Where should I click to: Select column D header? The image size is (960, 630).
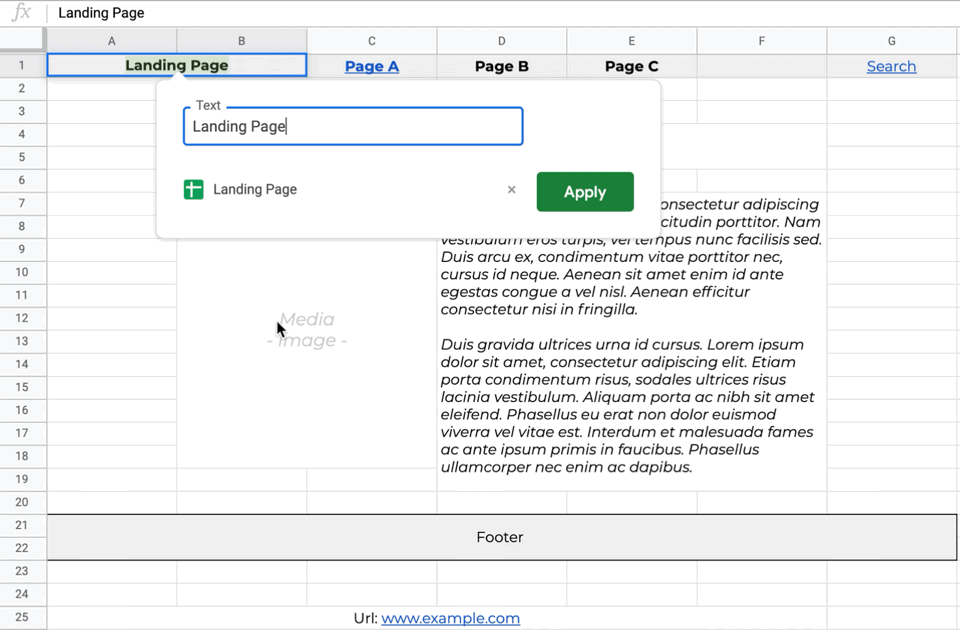[x=501, y=41]
